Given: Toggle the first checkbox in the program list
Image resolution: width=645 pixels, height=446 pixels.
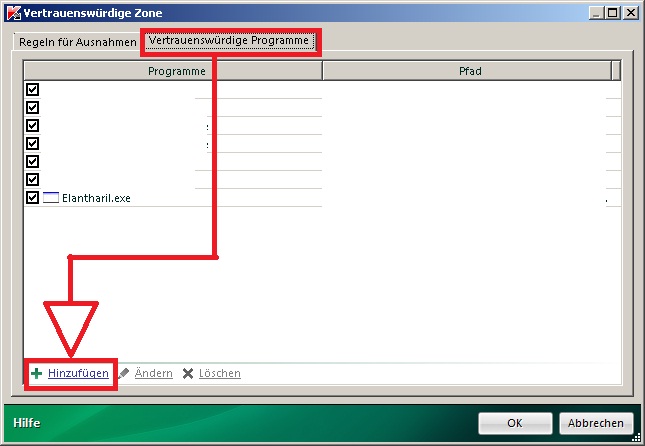Looking at the screenshot, I should coord(32,90).
